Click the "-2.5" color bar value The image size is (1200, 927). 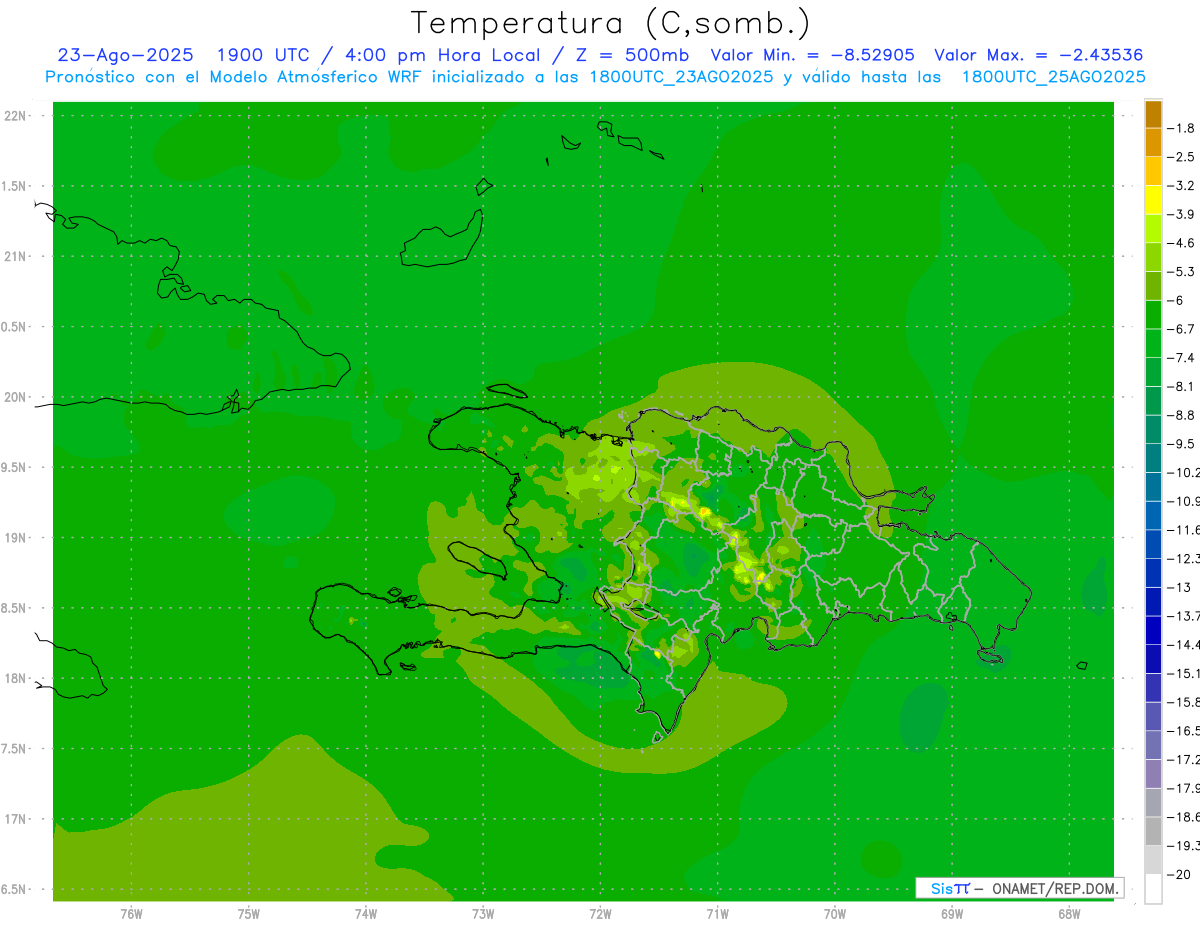point(1181,157)
